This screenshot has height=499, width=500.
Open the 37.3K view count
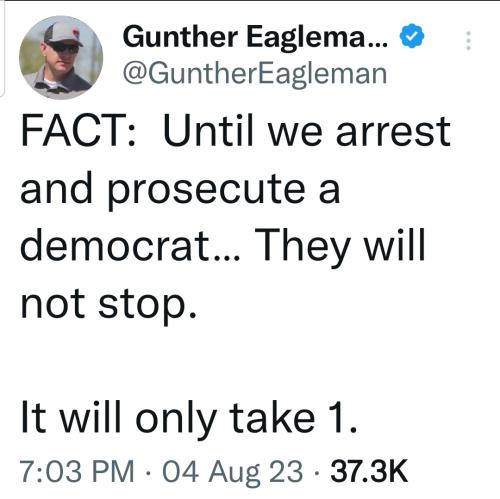pos(369,471)
